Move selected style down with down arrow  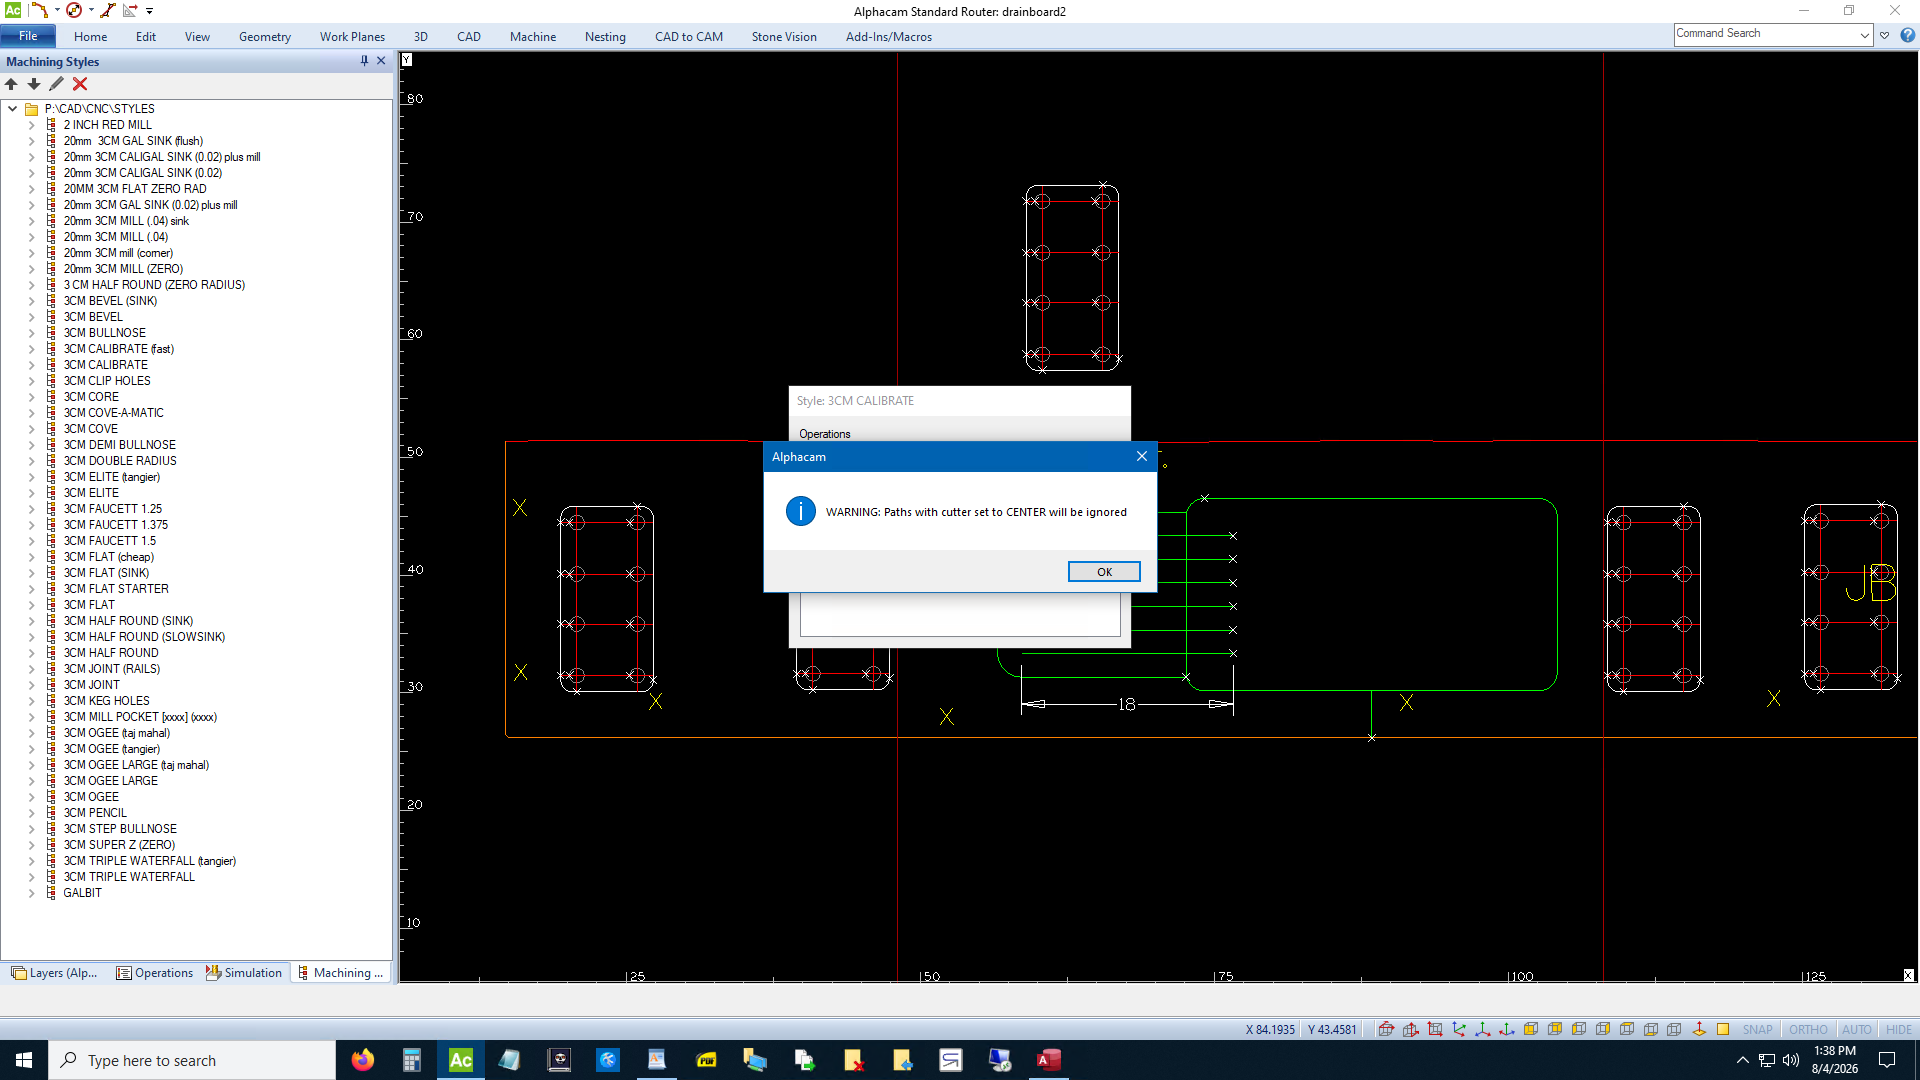pyautogui.click(x=34, y=84)
